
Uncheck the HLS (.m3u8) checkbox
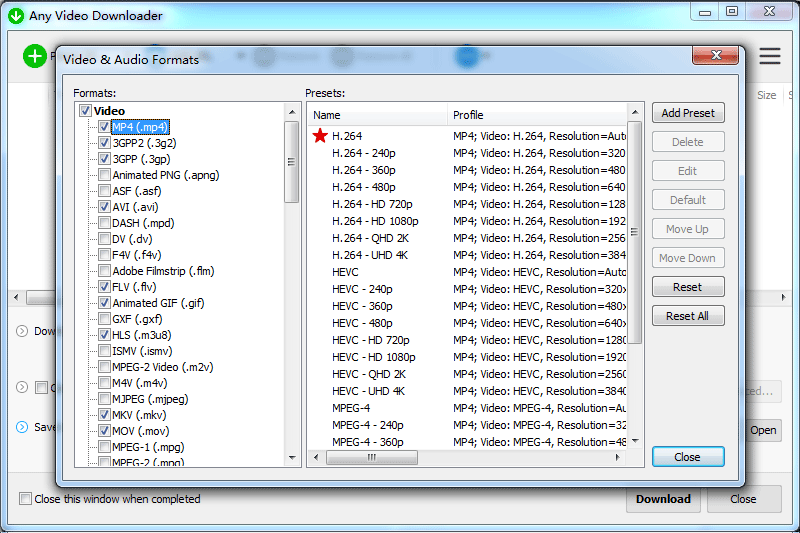104,335
